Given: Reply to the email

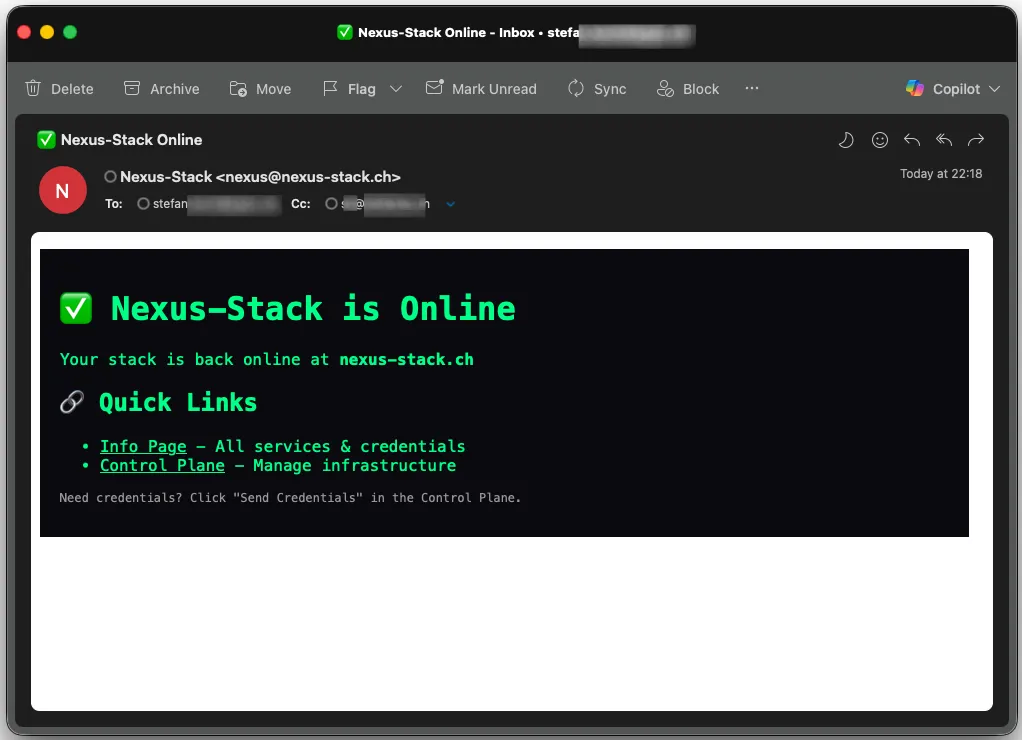Looking at the screenshot, I should pyautogui.click(x=911, y=140).
